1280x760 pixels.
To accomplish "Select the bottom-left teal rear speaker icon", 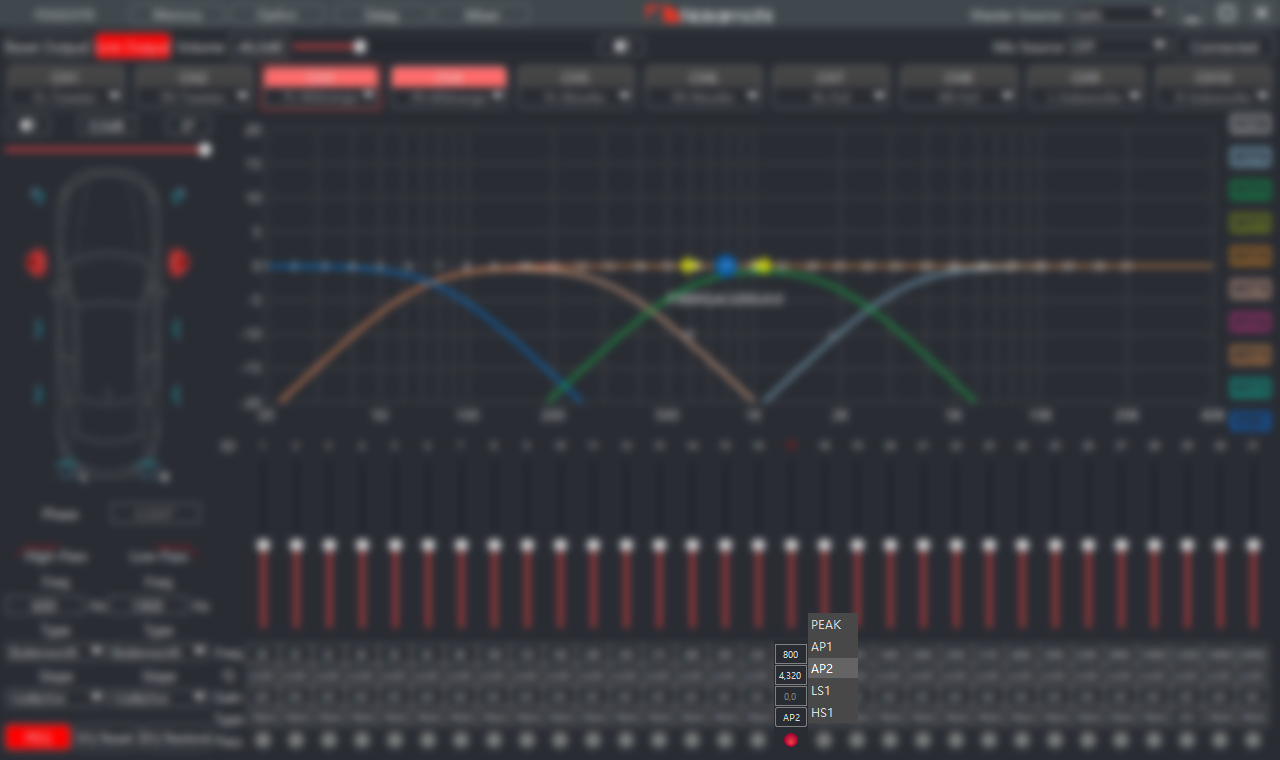I will pos(38,393).
